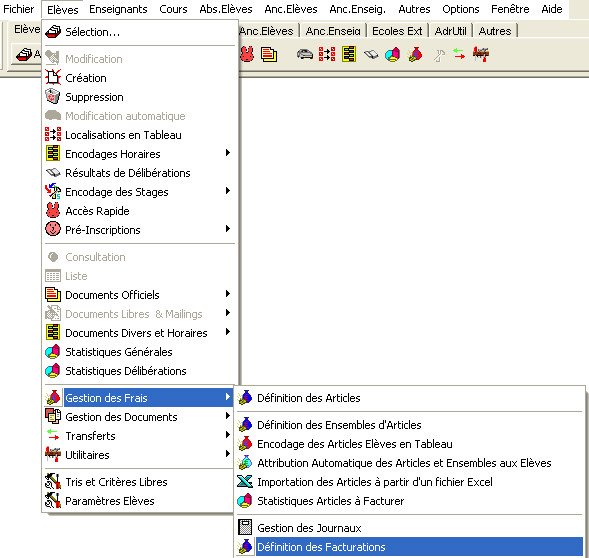The height and width of the screenshot is (558, 589).
Task: Click the Documents Officiels toolbar icon
Action: click(269, 54)
